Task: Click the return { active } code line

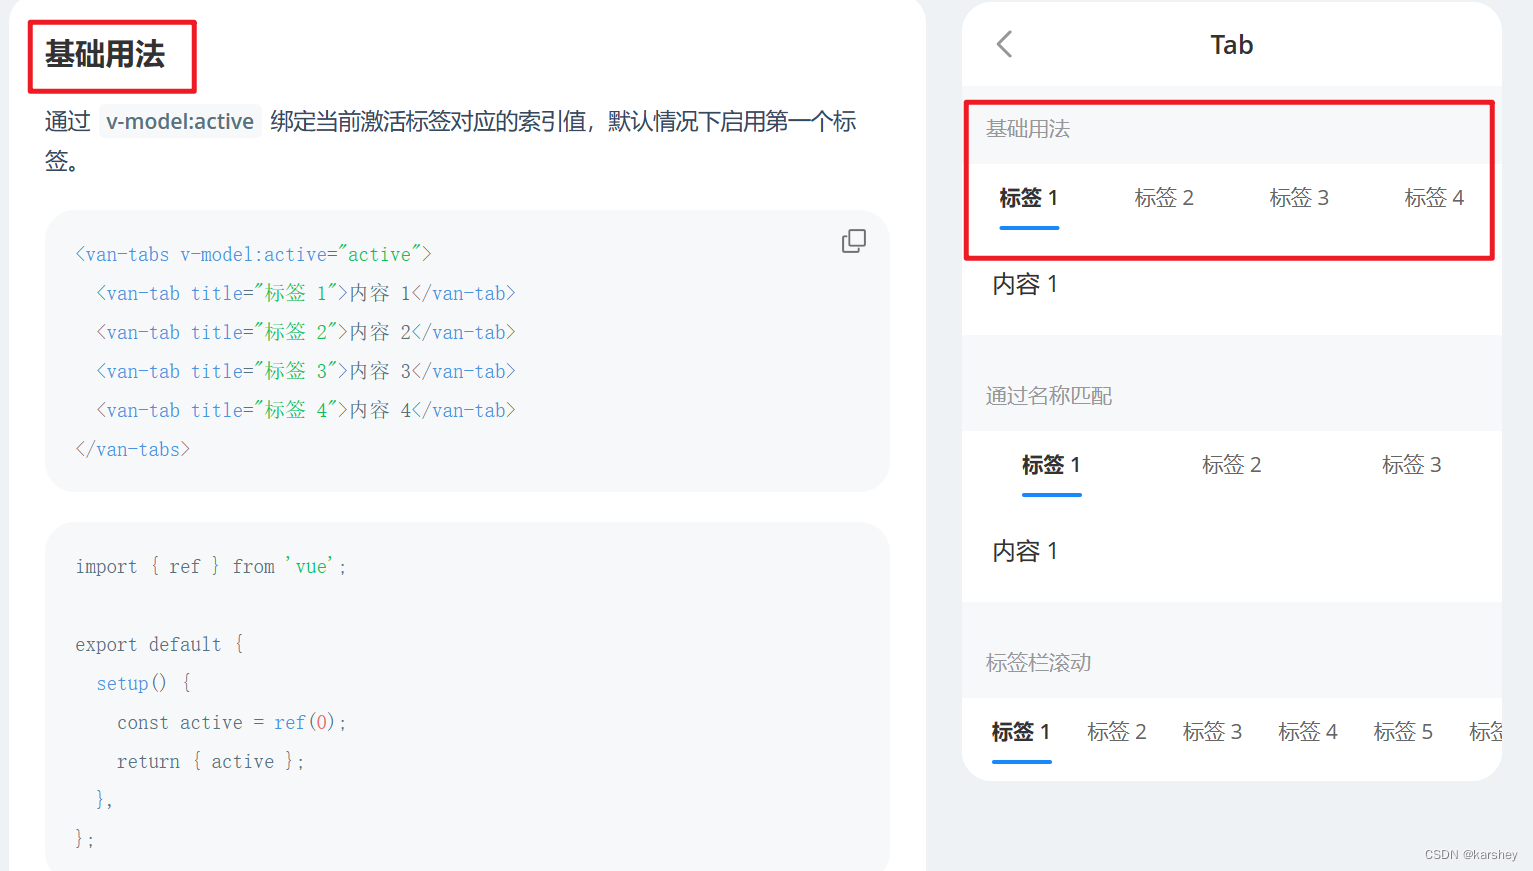Action: point(211,762)
